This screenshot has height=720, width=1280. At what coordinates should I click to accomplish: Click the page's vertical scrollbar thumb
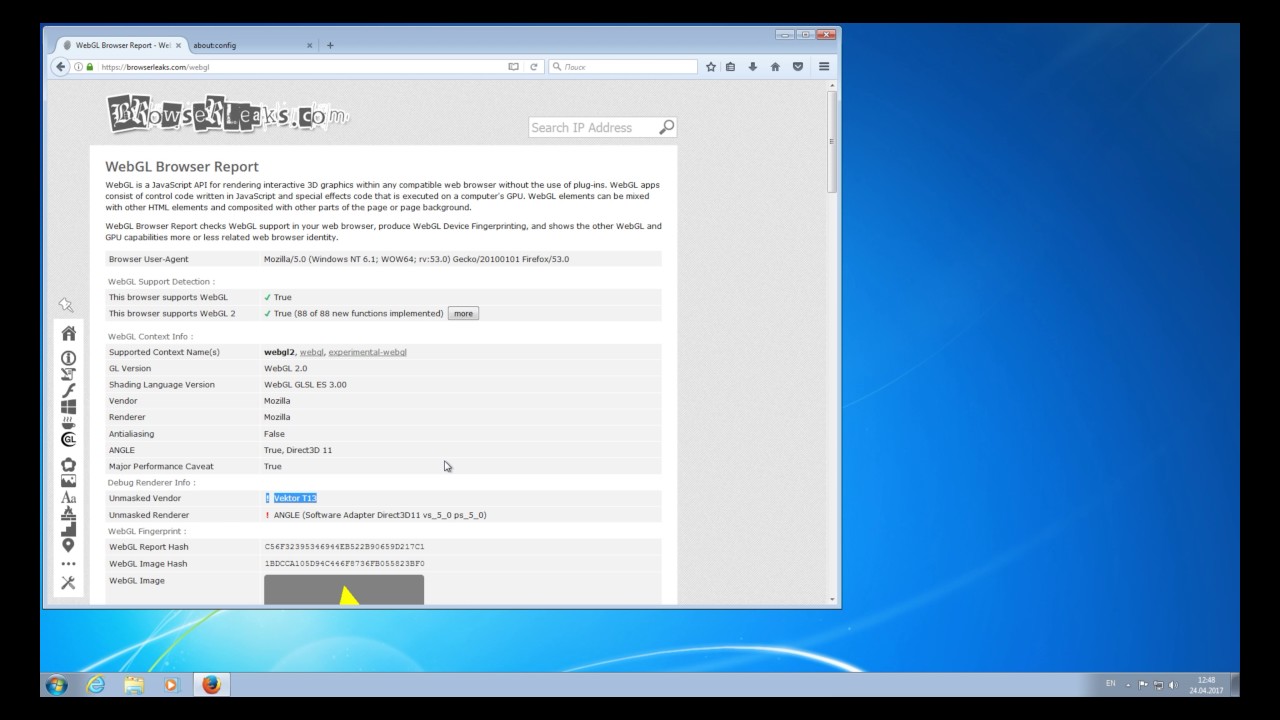pos(832,142)
